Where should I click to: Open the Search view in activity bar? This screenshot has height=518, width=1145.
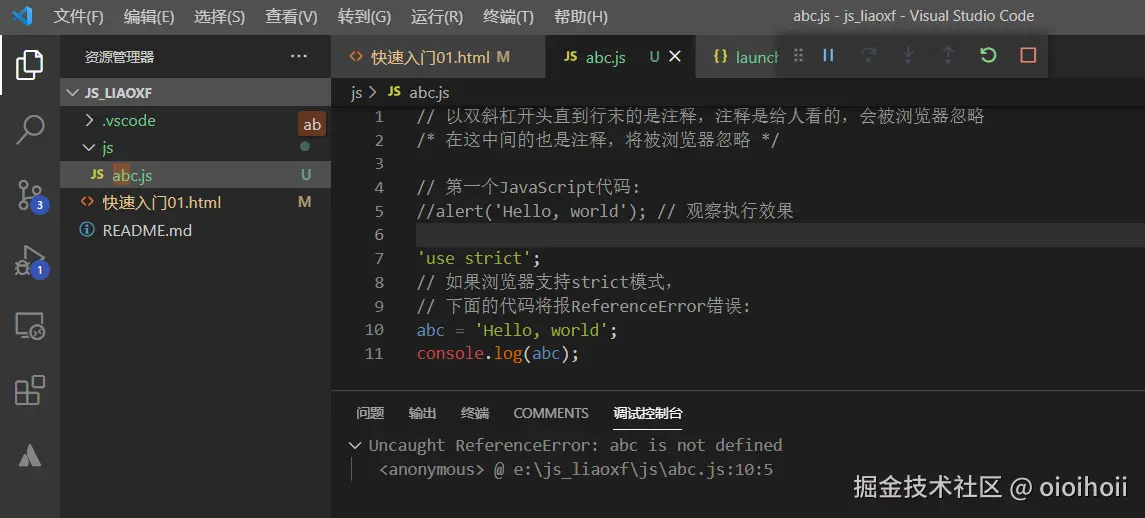29,129
